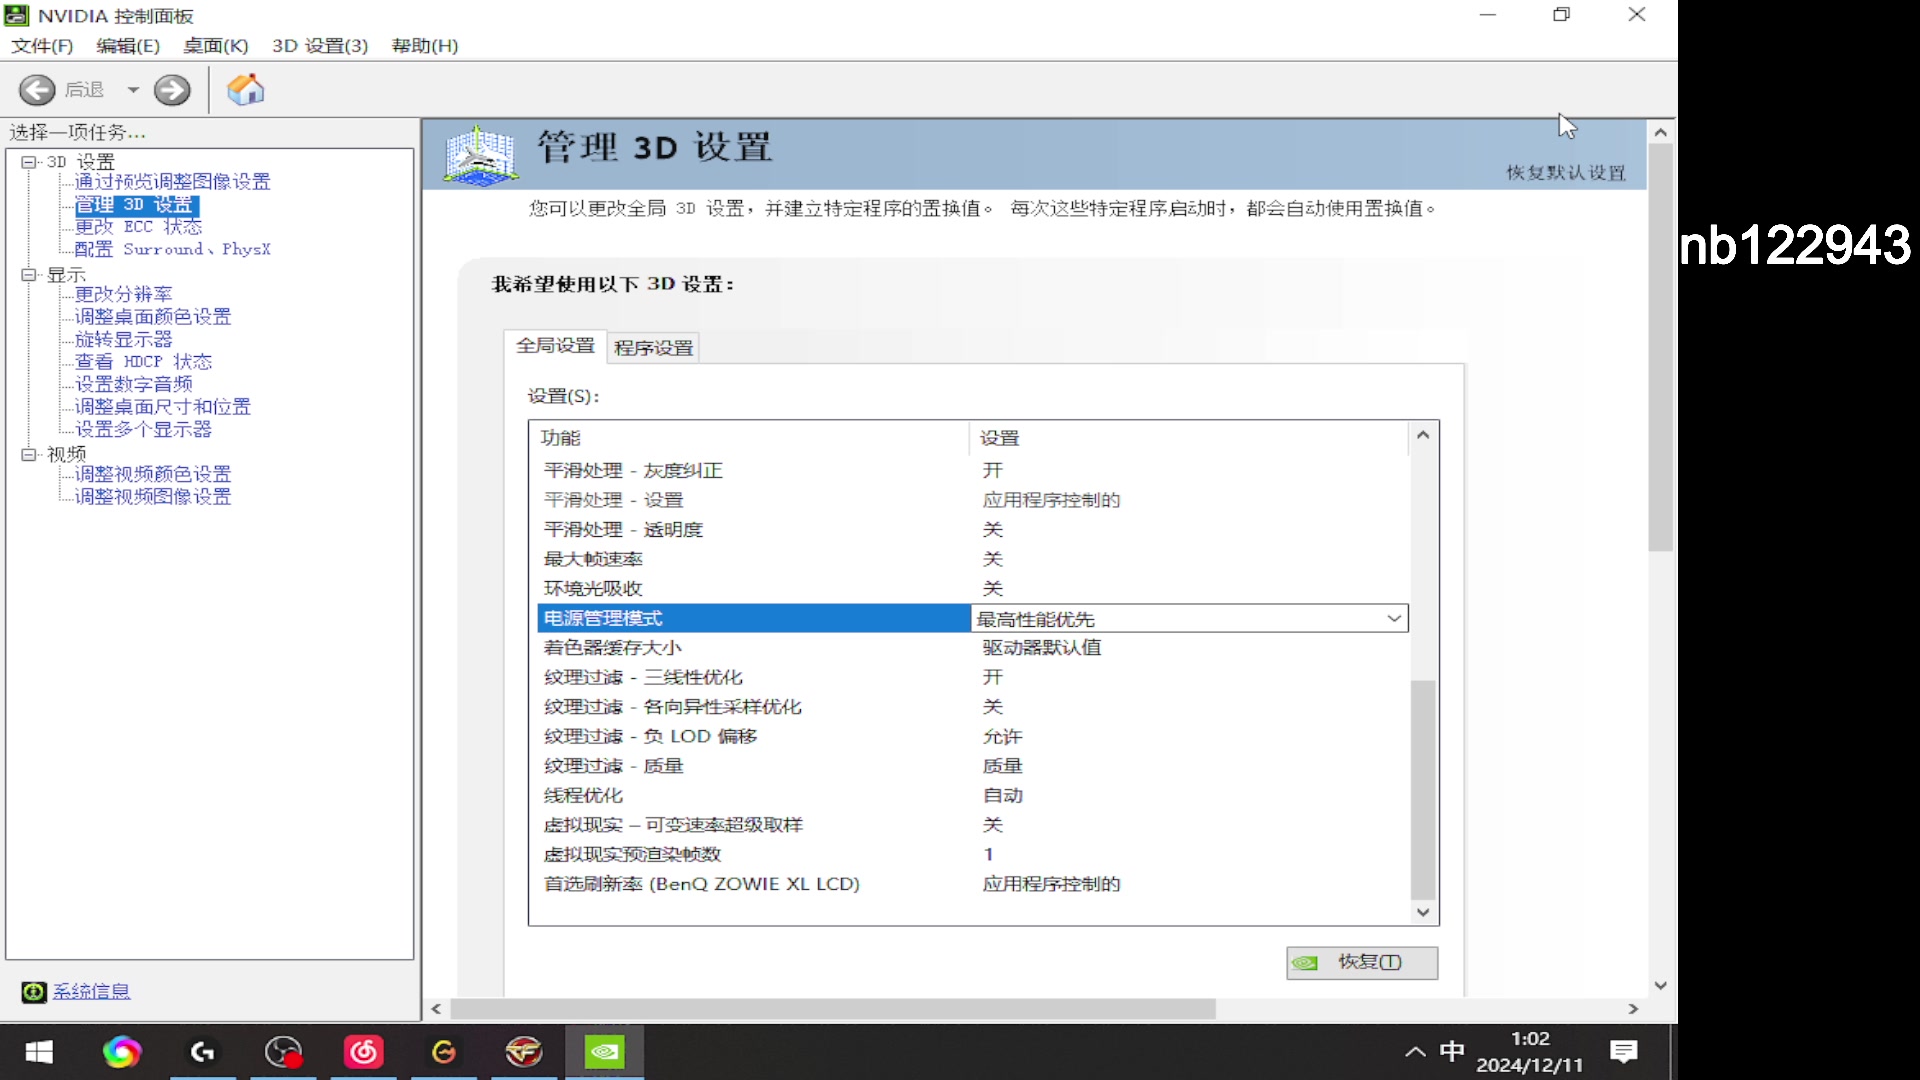Select 管理 3D 设置 tree item
Viewport: 1920px width, 1080px height.
click(x=137, y=205)
